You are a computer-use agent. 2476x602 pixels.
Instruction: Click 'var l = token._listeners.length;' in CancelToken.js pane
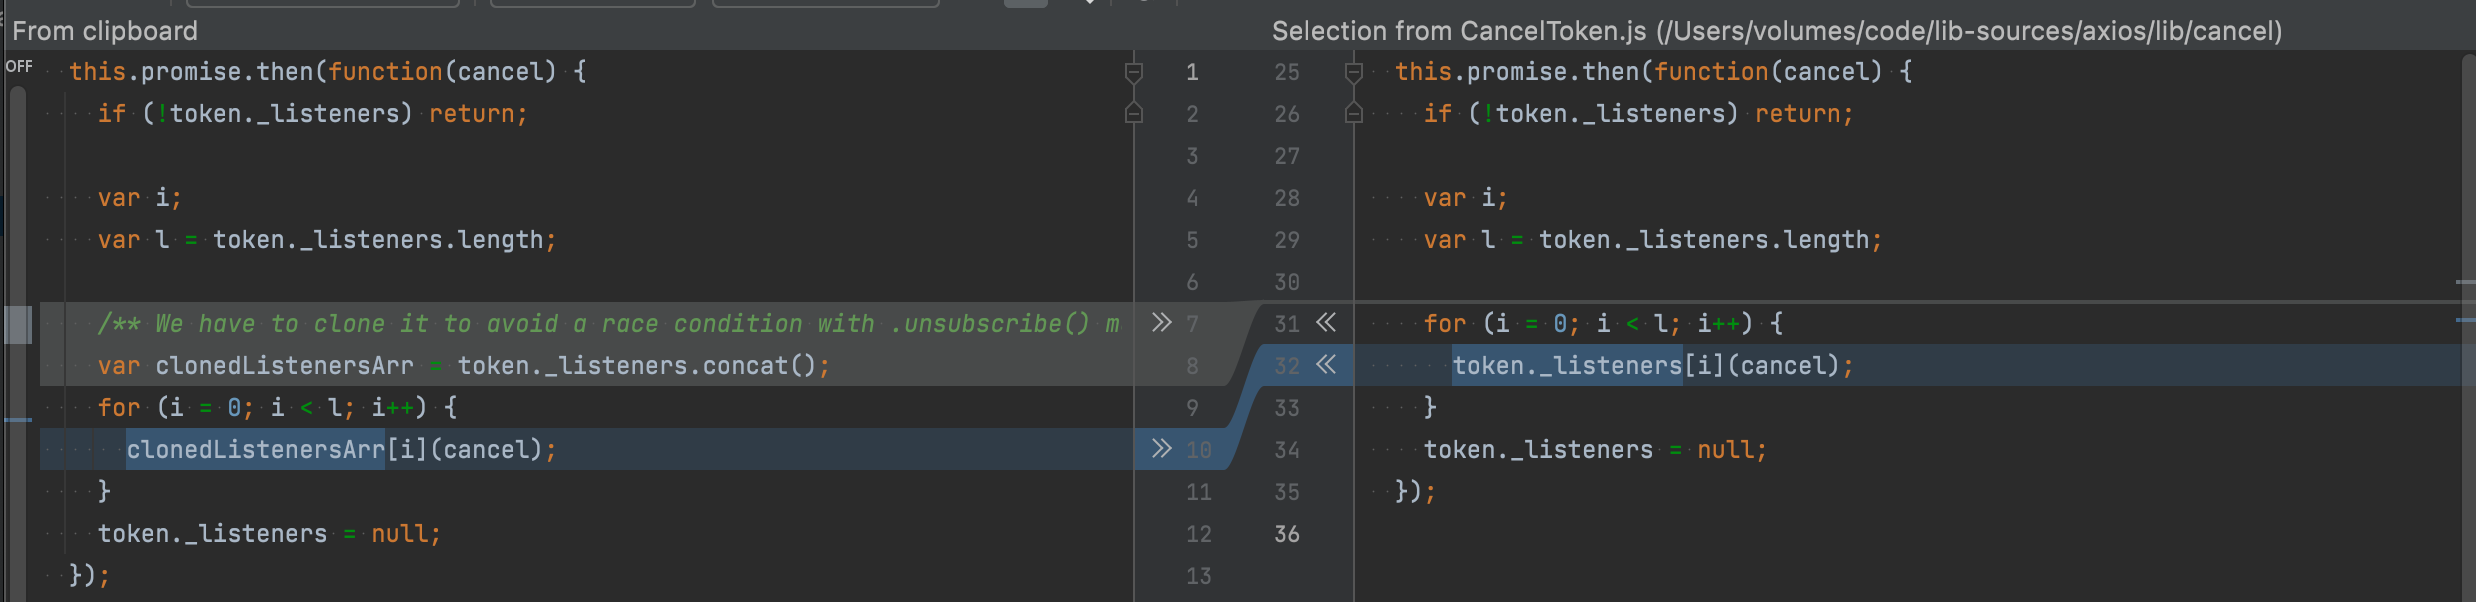click(x=1653, y=239)
